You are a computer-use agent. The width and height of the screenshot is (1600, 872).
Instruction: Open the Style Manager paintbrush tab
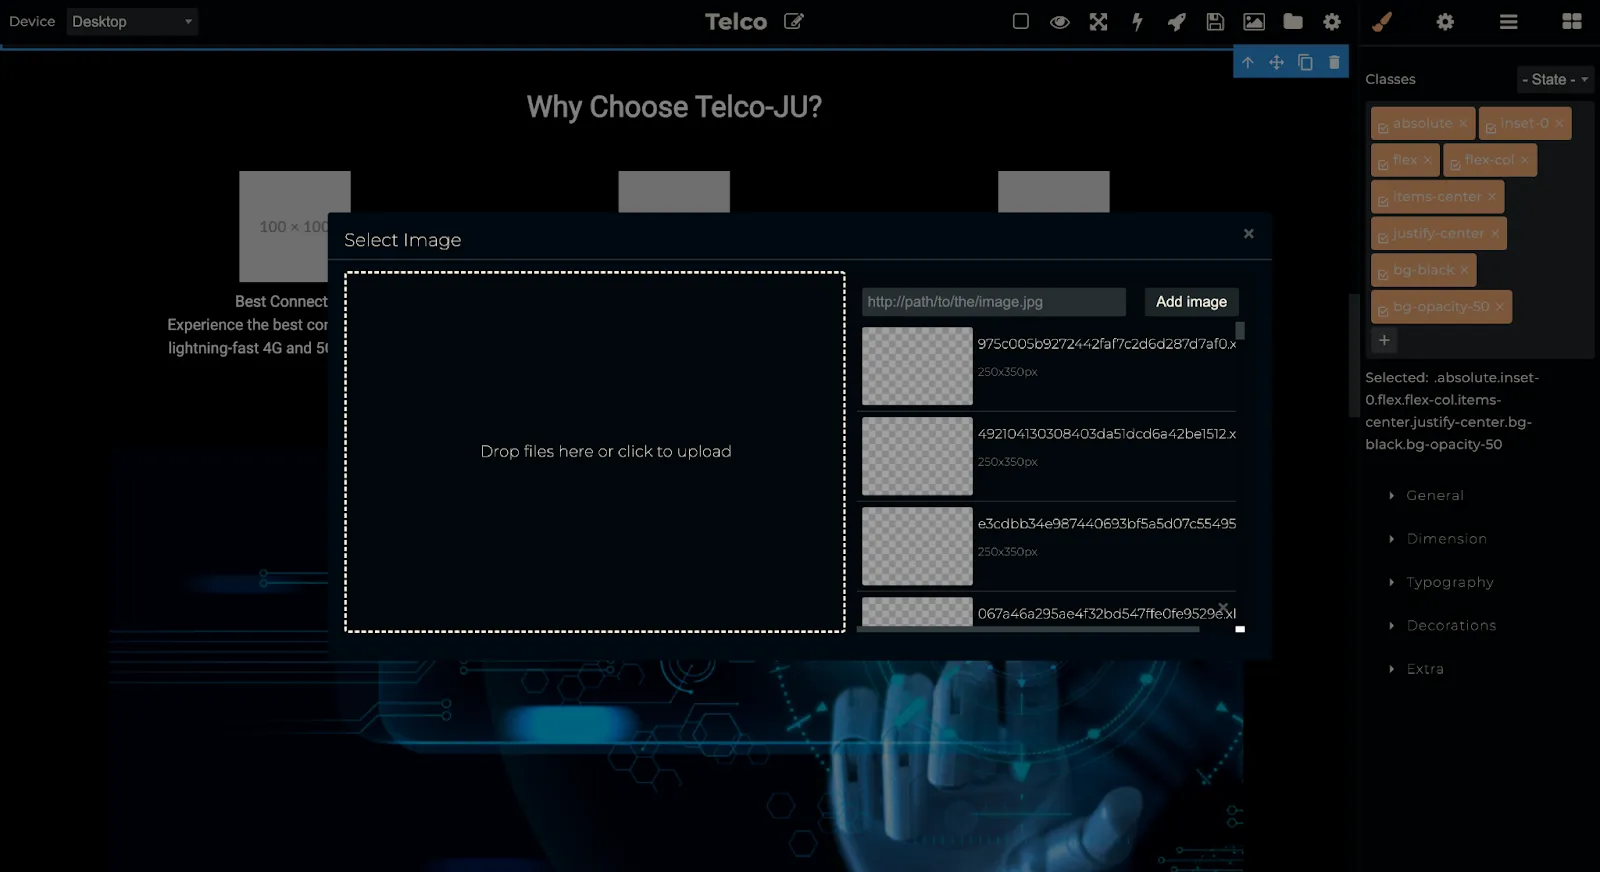click(x=1382, y=21)
